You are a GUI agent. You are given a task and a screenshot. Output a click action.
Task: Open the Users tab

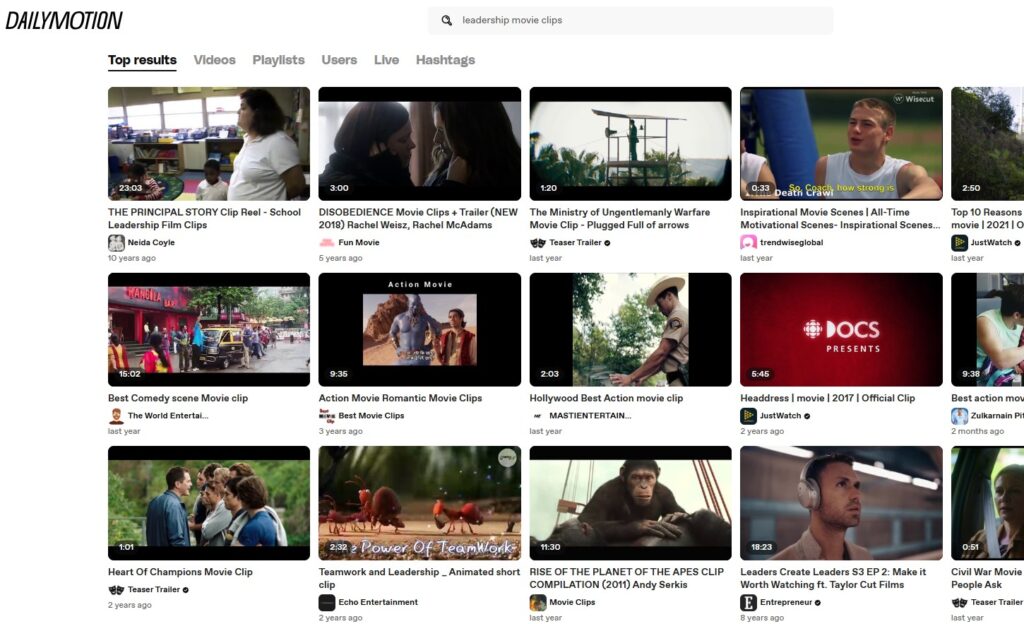[x=339, y=60]
